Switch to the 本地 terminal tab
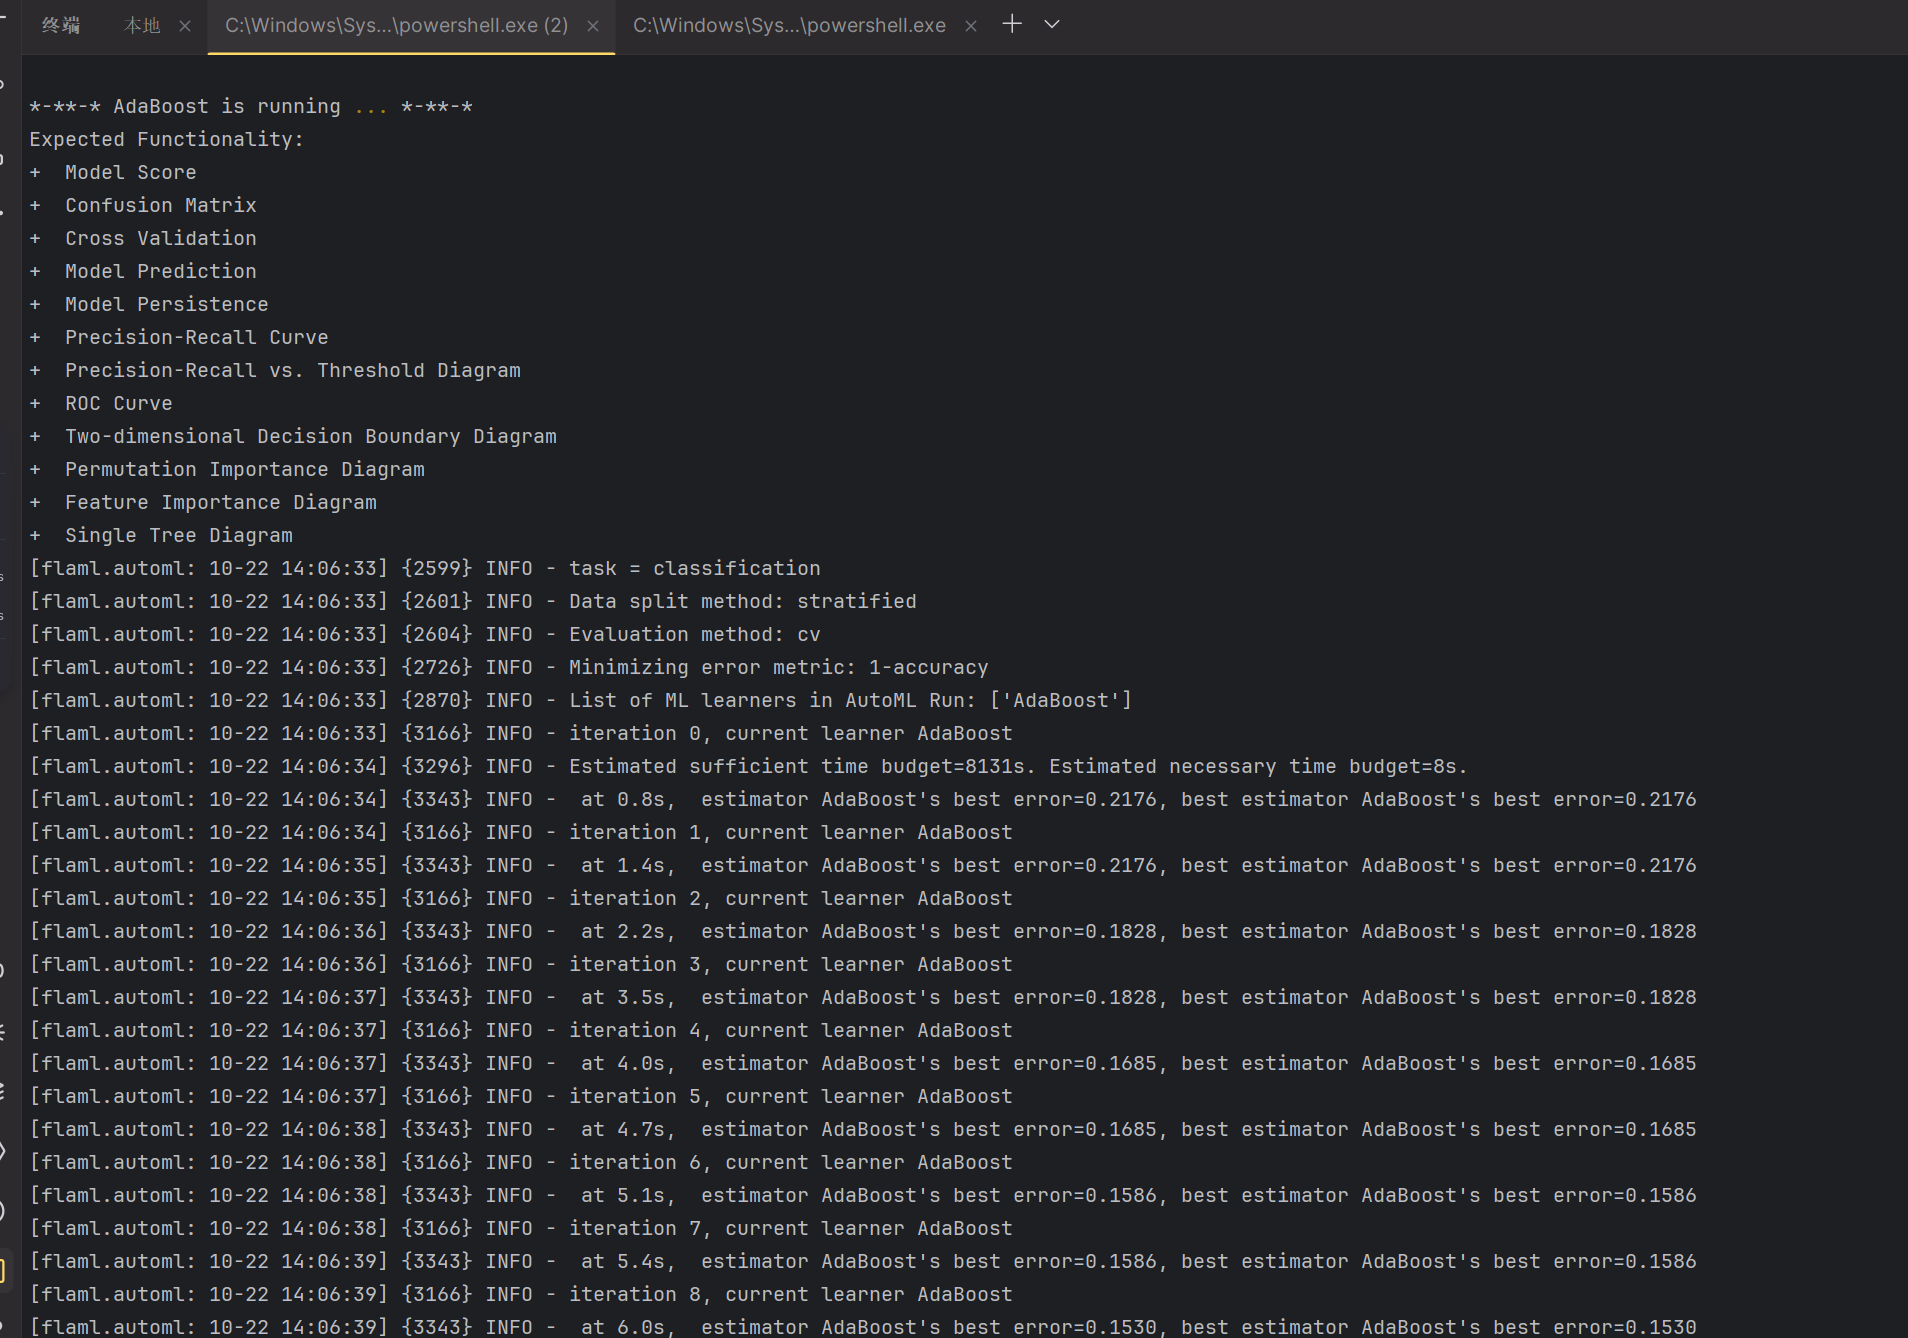Screen dimensions: 1908x1338 point(141,26)
